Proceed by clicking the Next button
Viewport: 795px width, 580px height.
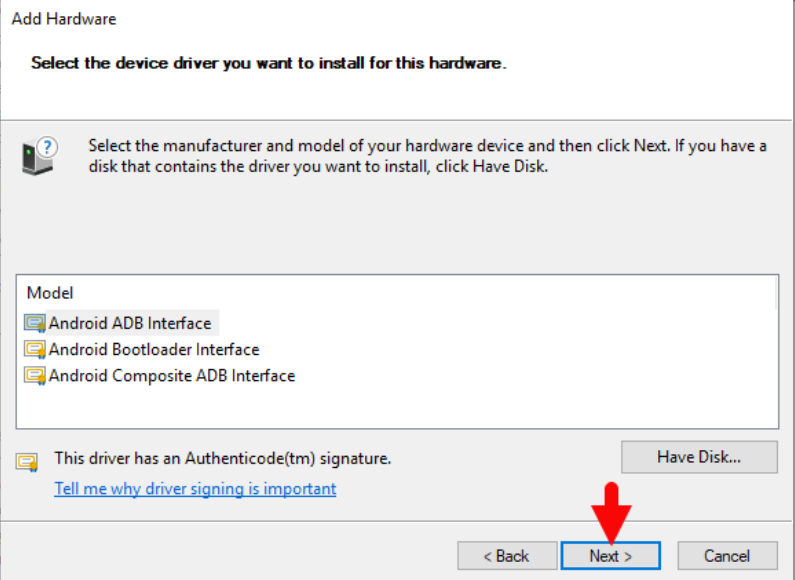(610, 556)
